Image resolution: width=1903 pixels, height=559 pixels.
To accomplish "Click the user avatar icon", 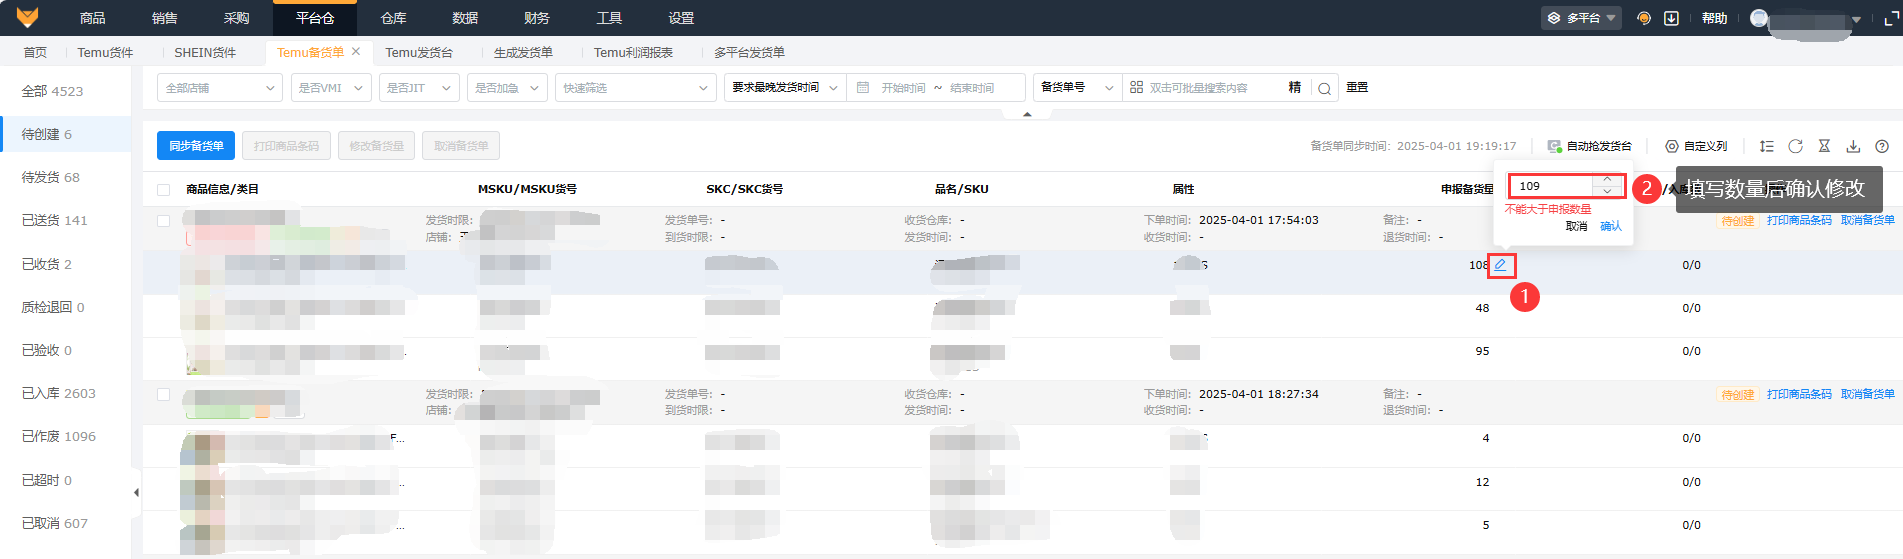I will pos(1759,18).
